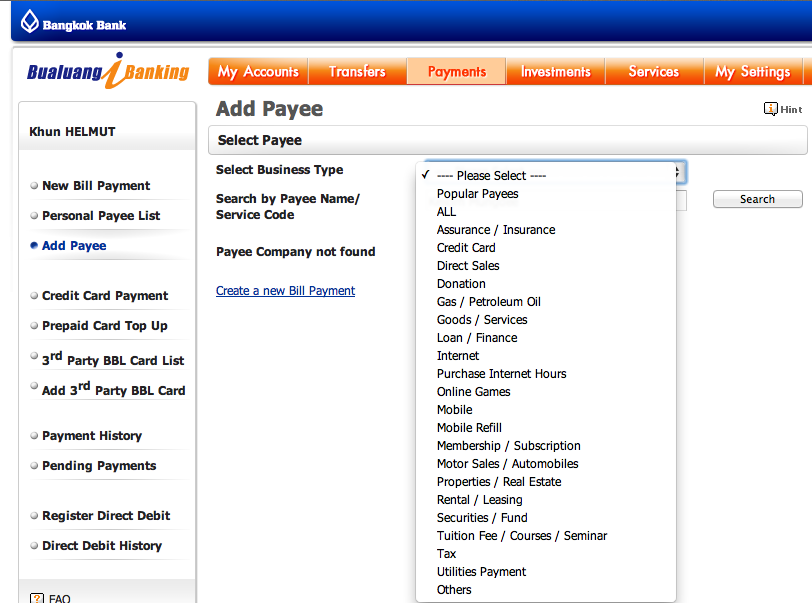Open Register Direct Debit
The height and width of the screenshot is (603, 812).
(x=106, y=515)
